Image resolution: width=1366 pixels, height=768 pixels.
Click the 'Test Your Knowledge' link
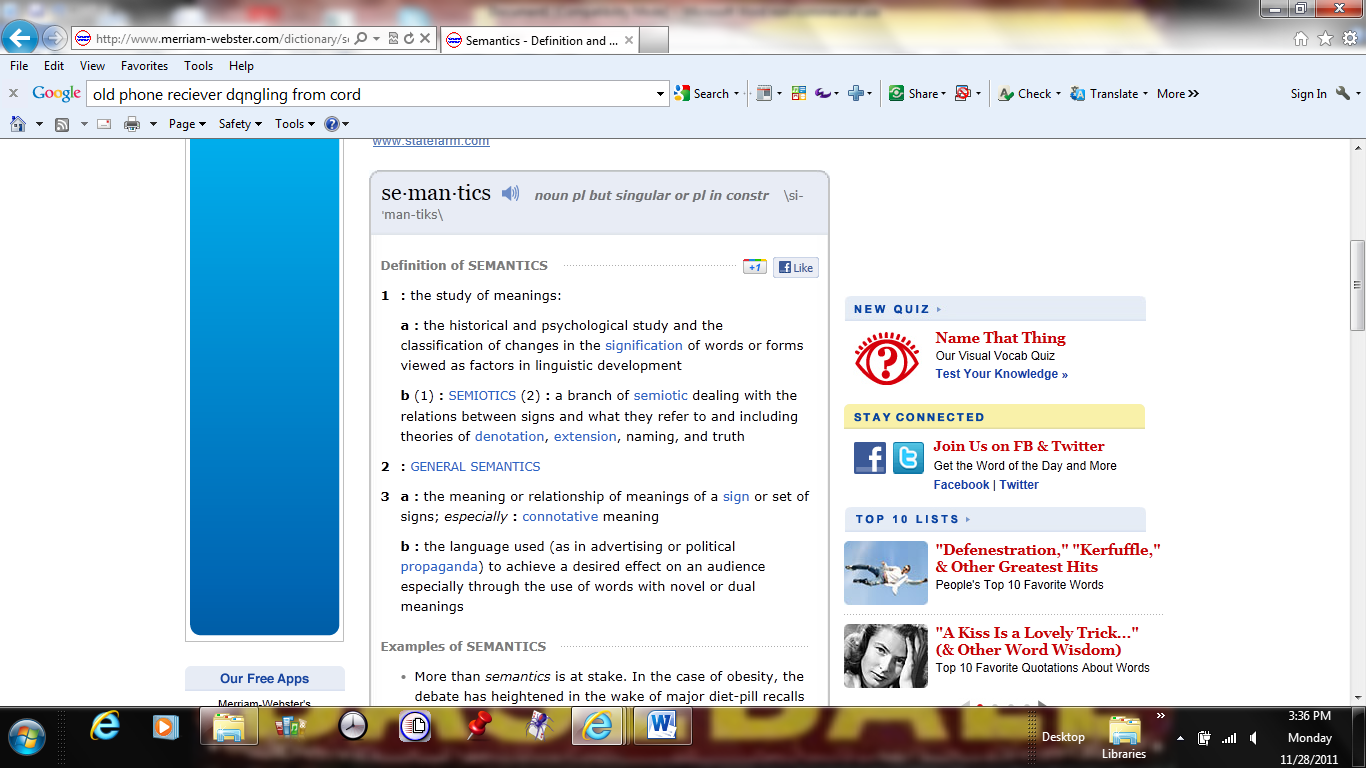pos(1001,374)
